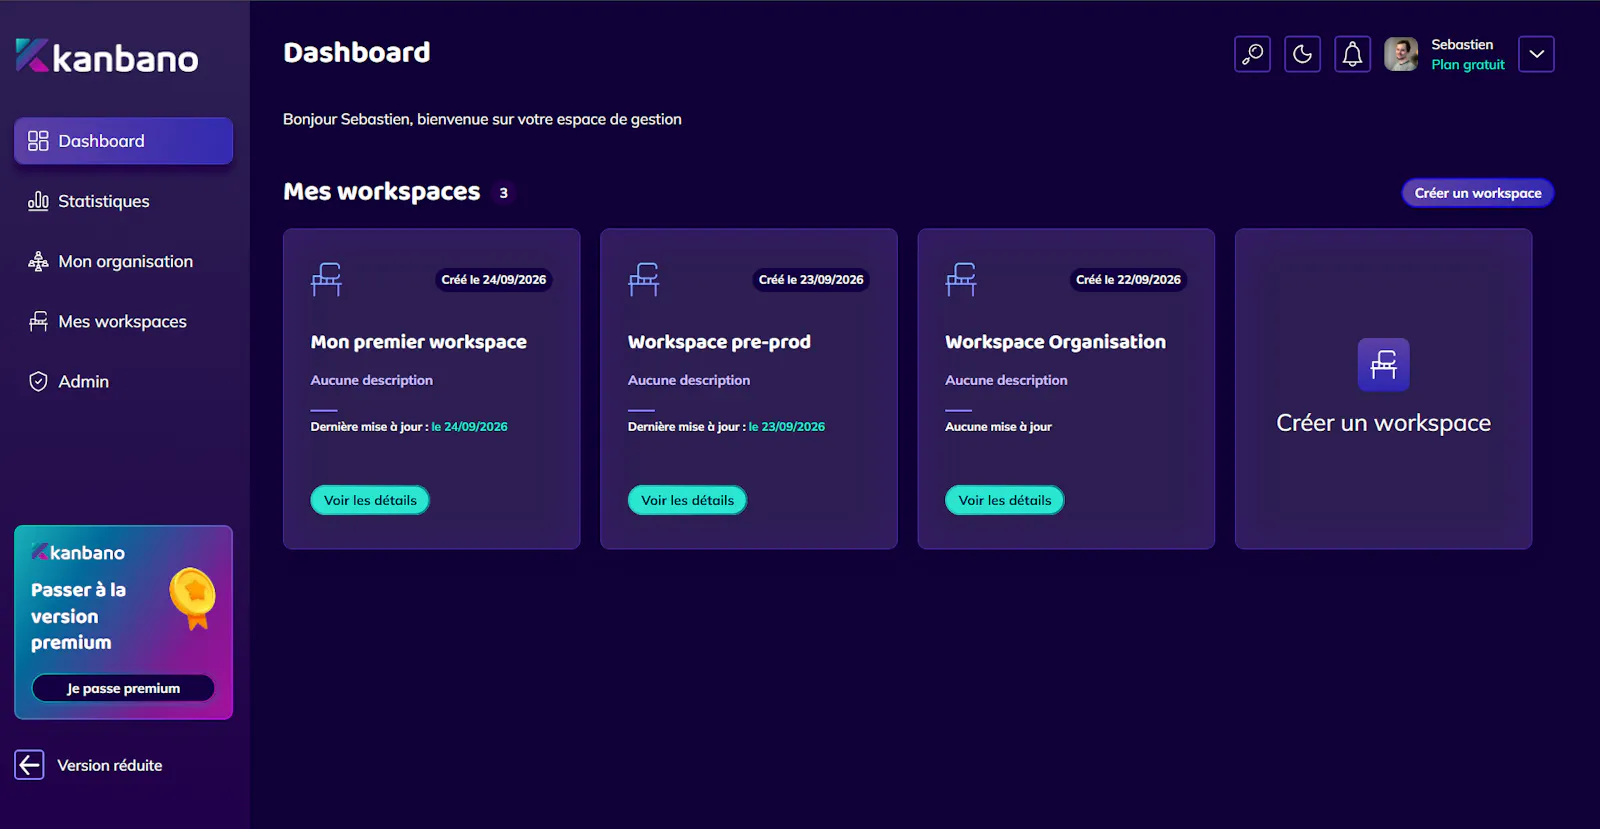The image size is (1600, 829).
Task: Click 'Créé le 23/09/2026' date badge
Action: coord(811,280)
